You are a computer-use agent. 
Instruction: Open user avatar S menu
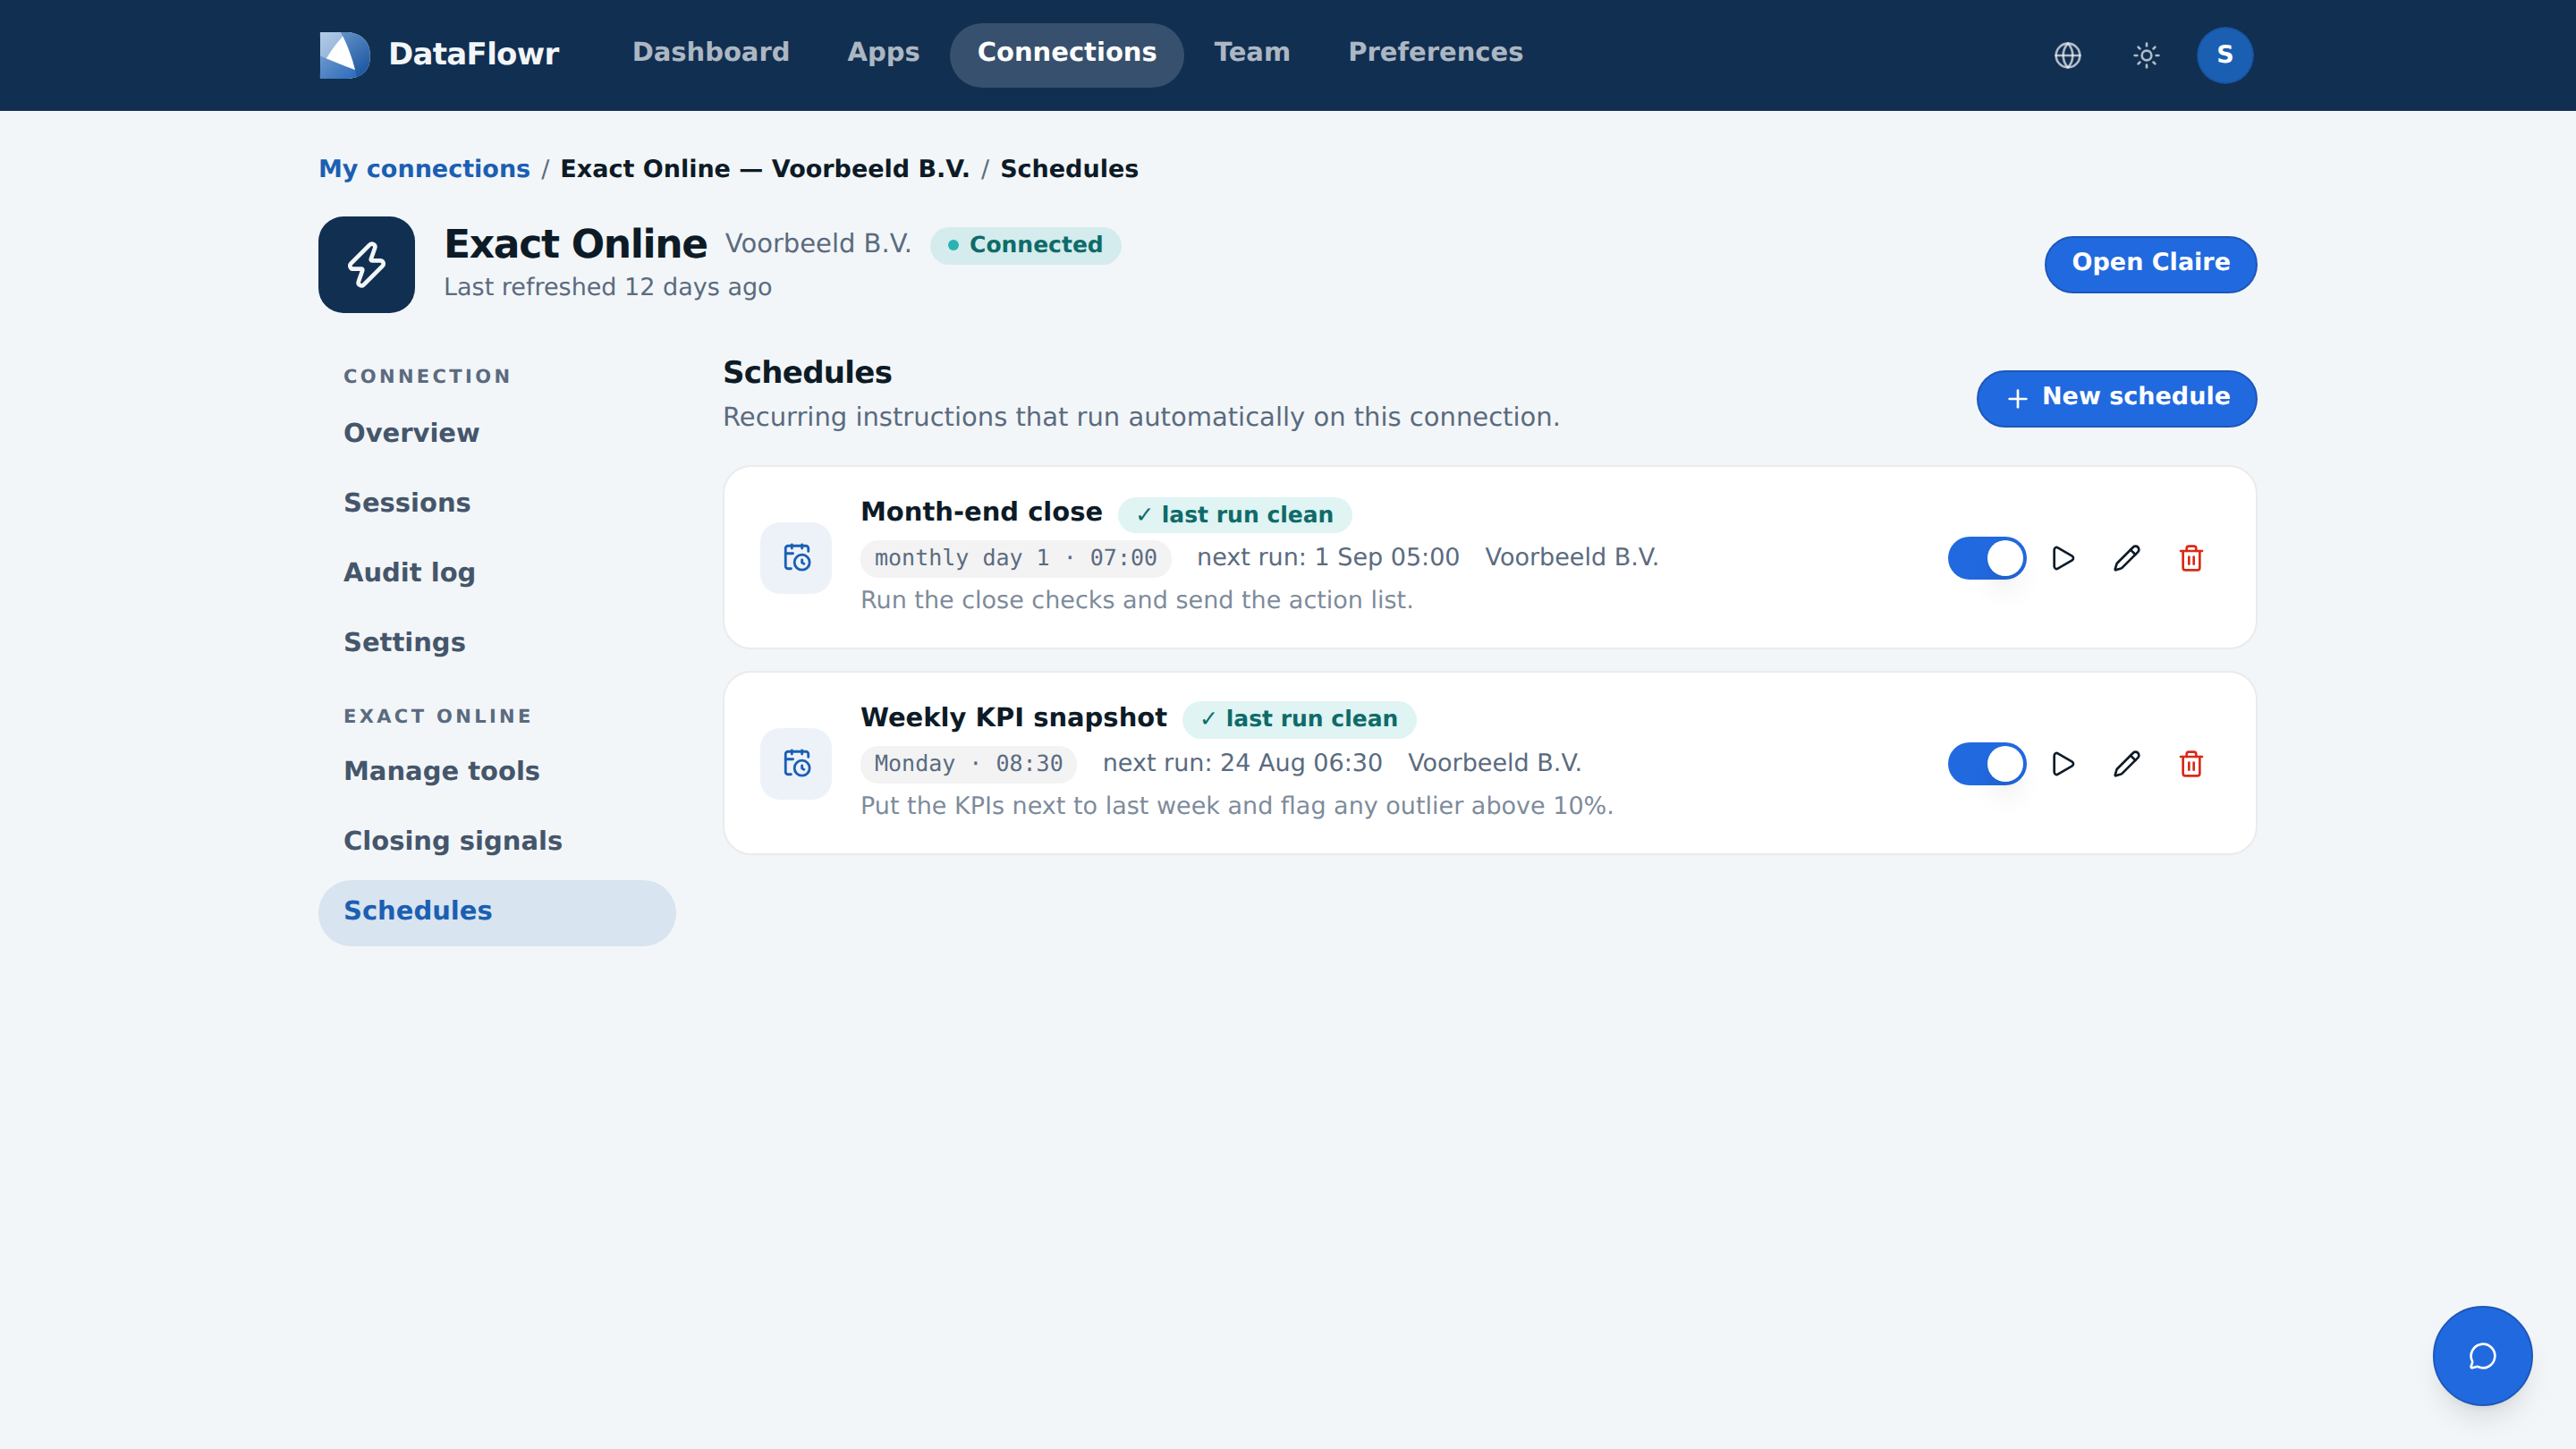[x=2224, y=55]
